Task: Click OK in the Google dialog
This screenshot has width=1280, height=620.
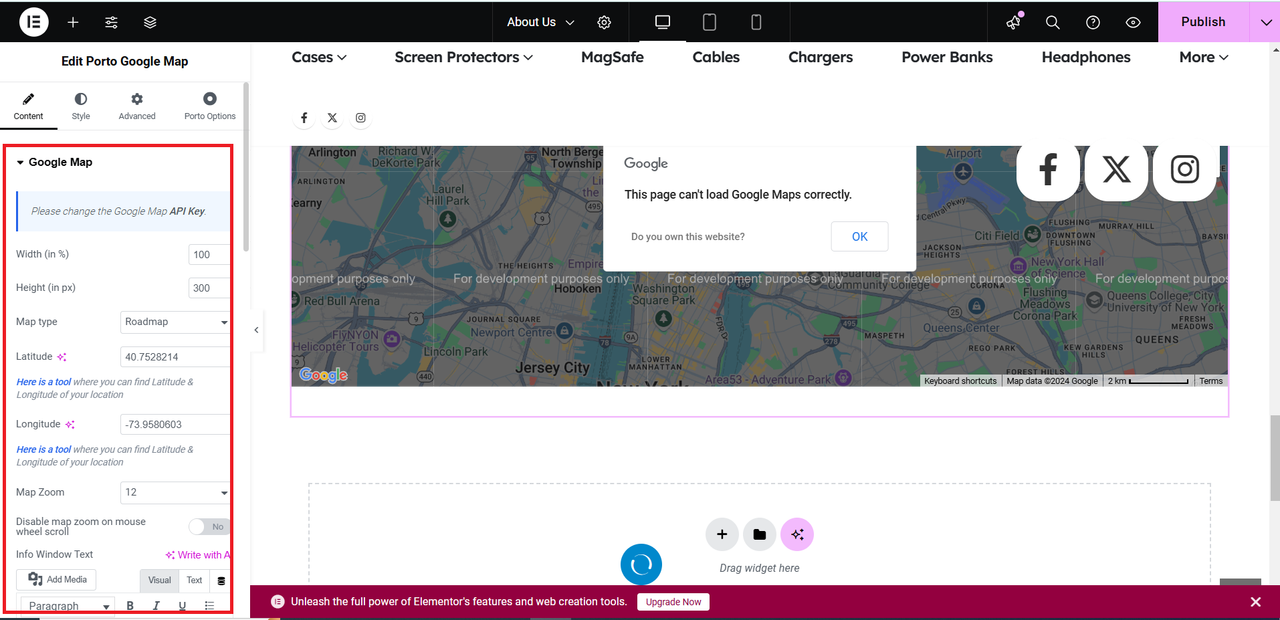Action: [x=859, y=237]
